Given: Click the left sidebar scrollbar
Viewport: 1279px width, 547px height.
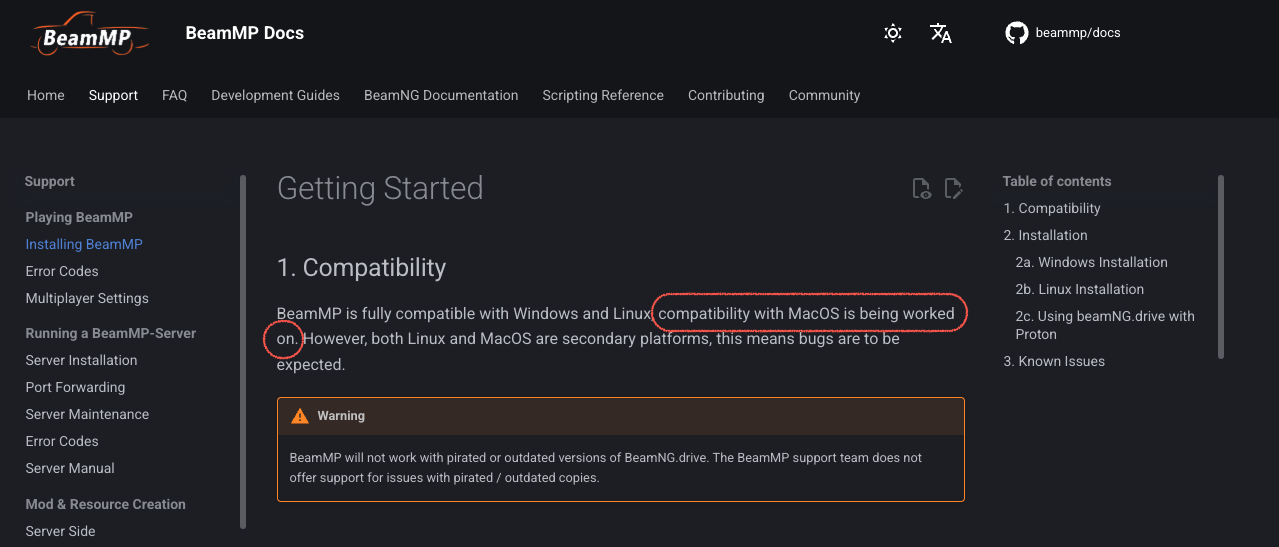Looking at the screenshot, I should pos(243,352).
